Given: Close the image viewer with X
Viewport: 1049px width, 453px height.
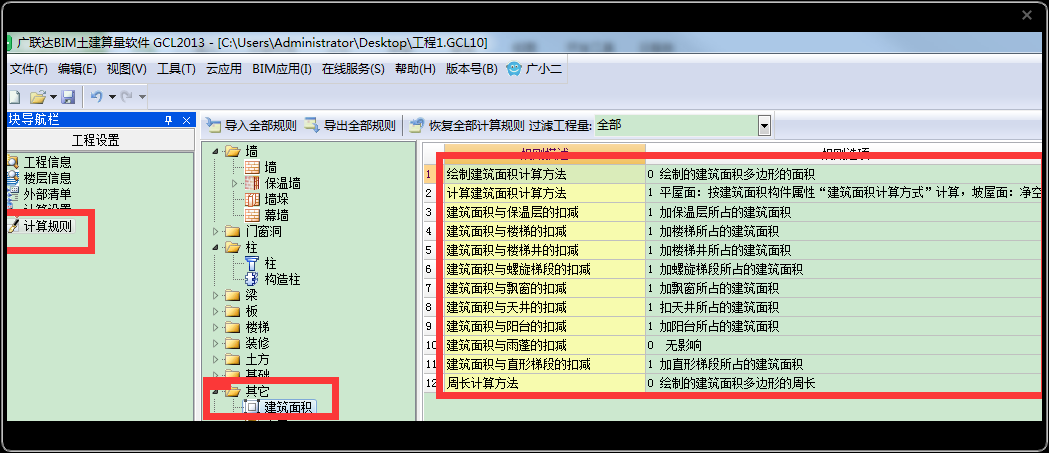Looking at the screenshot, I should (1027, 15).
